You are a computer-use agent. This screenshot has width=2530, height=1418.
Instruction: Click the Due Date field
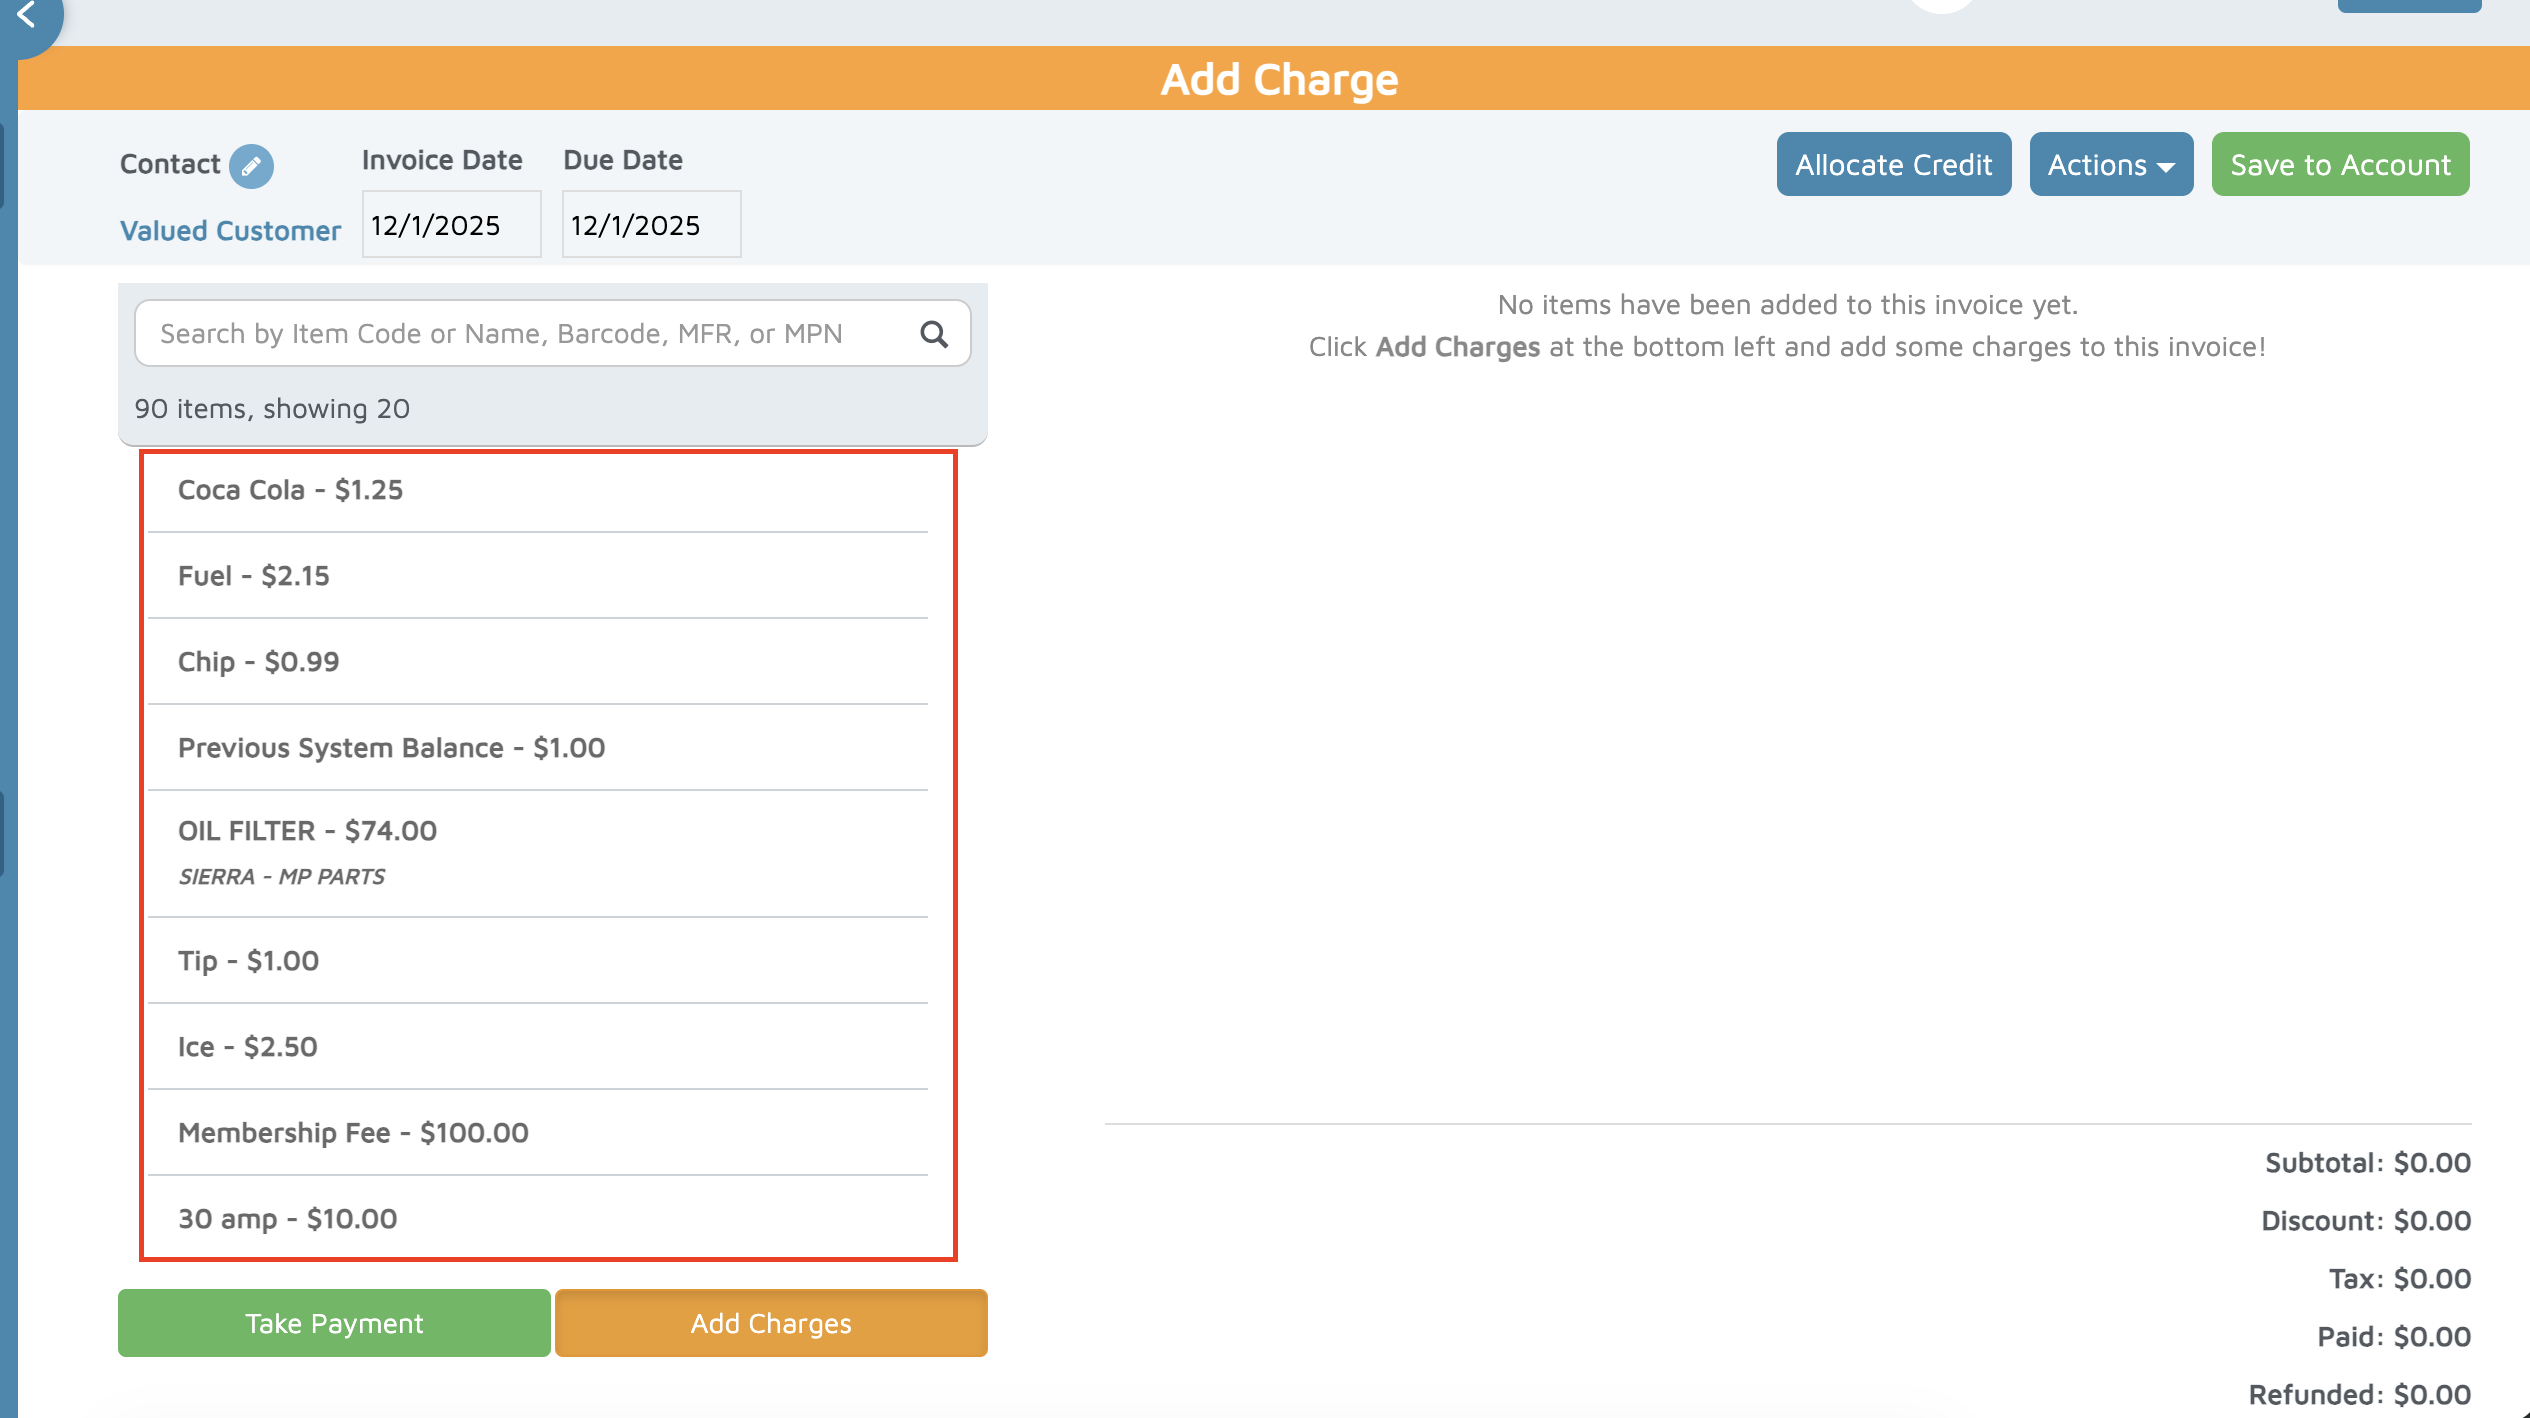(x=651, y=225)
